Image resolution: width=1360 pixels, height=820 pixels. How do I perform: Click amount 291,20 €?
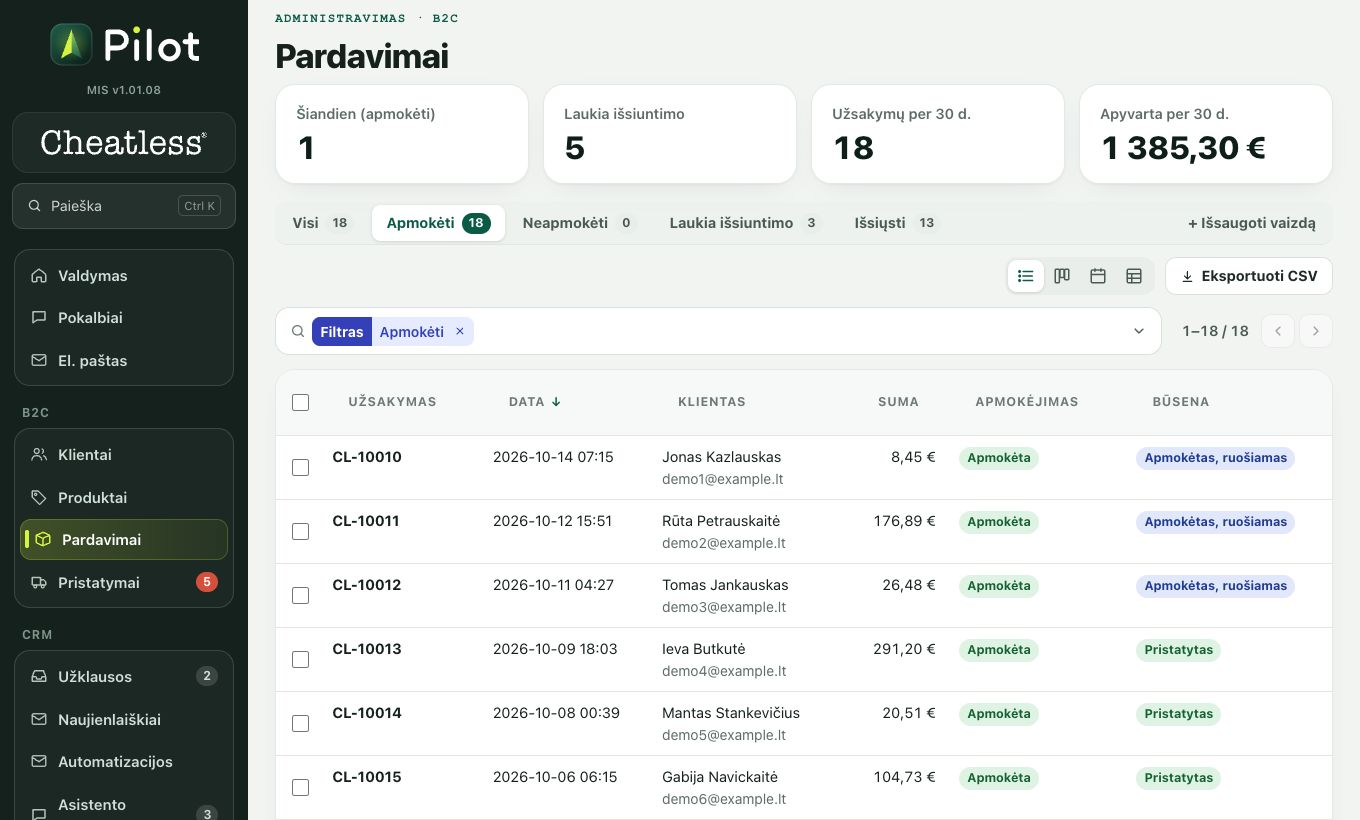click(904, 649)
